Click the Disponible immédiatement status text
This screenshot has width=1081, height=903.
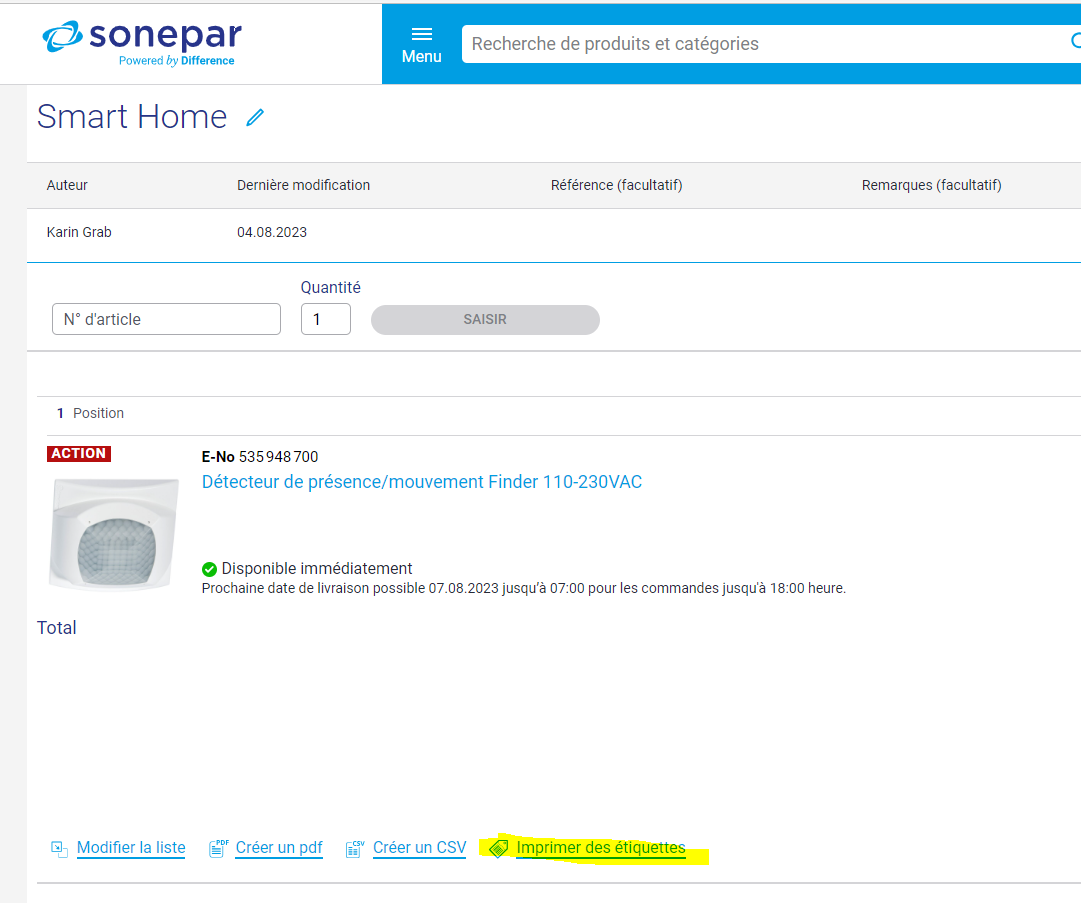point(316,569)
